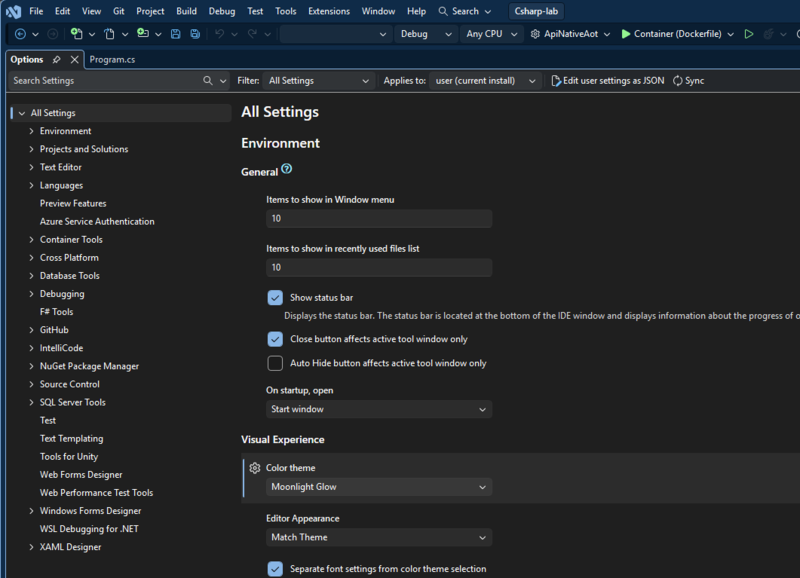
Task: Open the Applies to user dropdown
Action: coord(484,81)
